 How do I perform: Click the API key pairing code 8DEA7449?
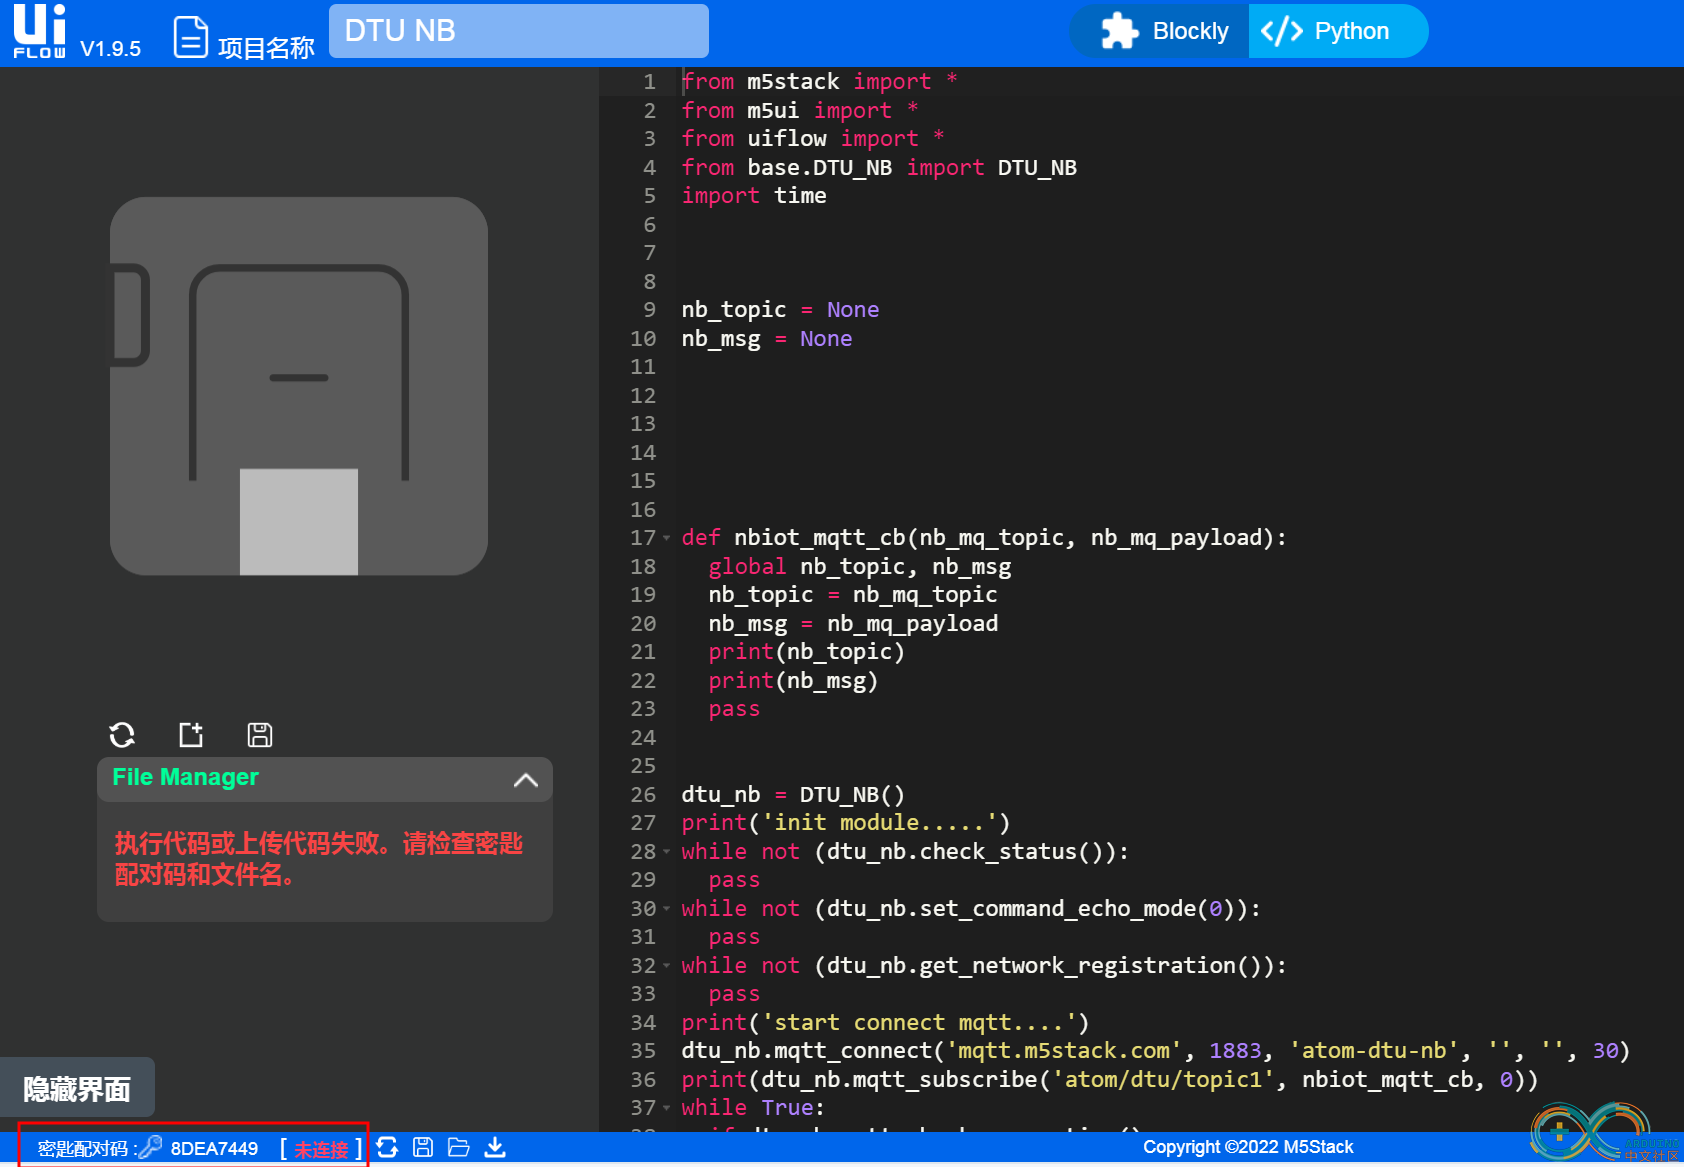click(214, 1148)
